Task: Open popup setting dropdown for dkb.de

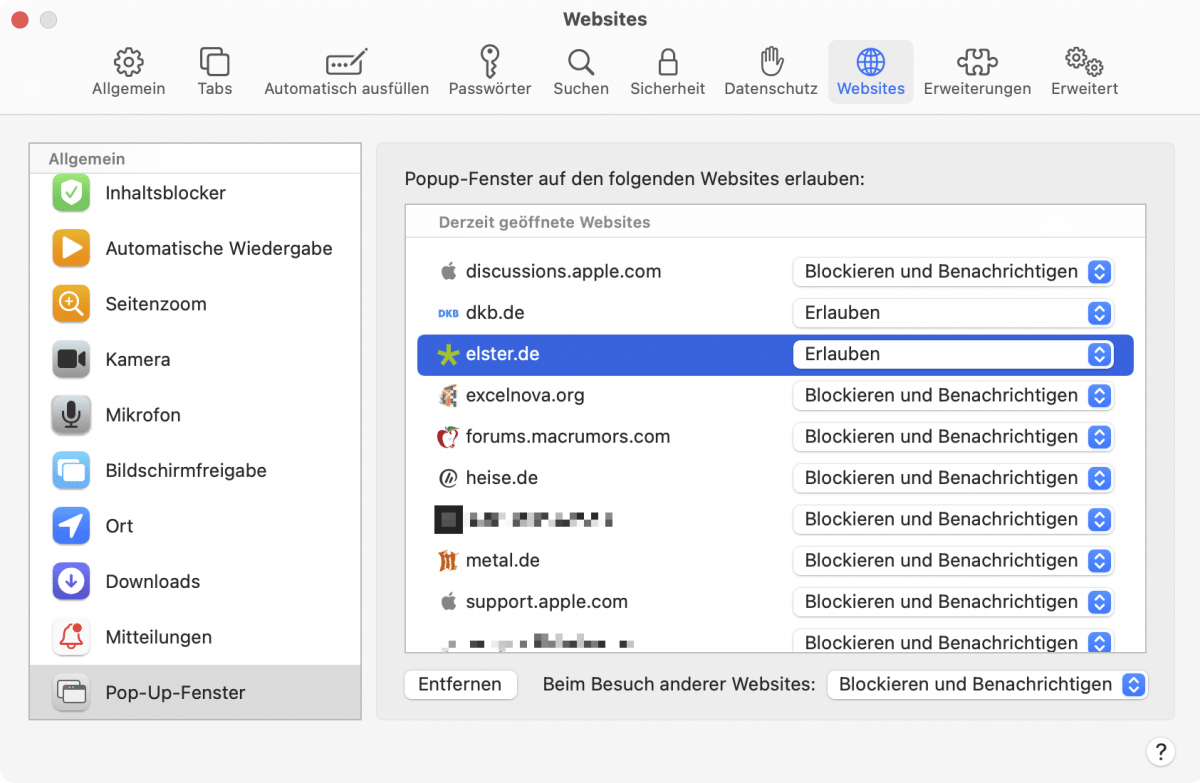Action: coord(953,313)
